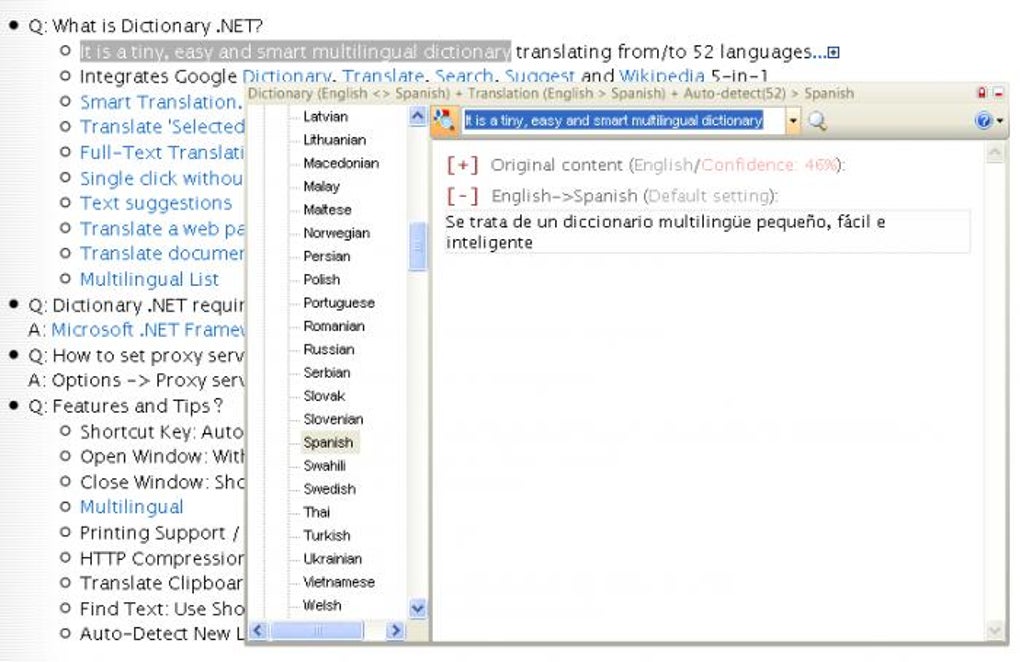The height and width of the screenshot is (662, 1020).
Task: Open the Full-Text Translation link
Action: [x=161, y=153]
